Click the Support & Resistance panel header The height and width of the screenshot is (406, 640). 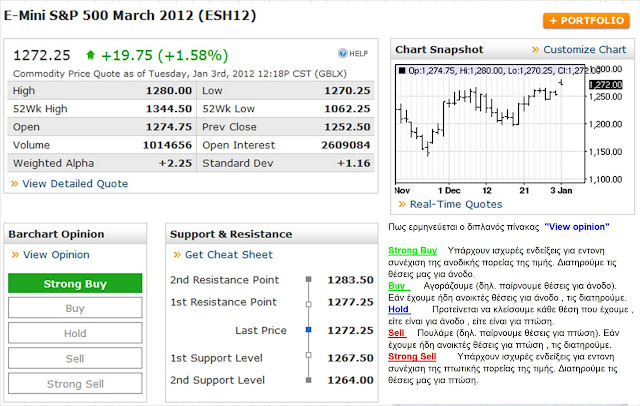[271, 234]
